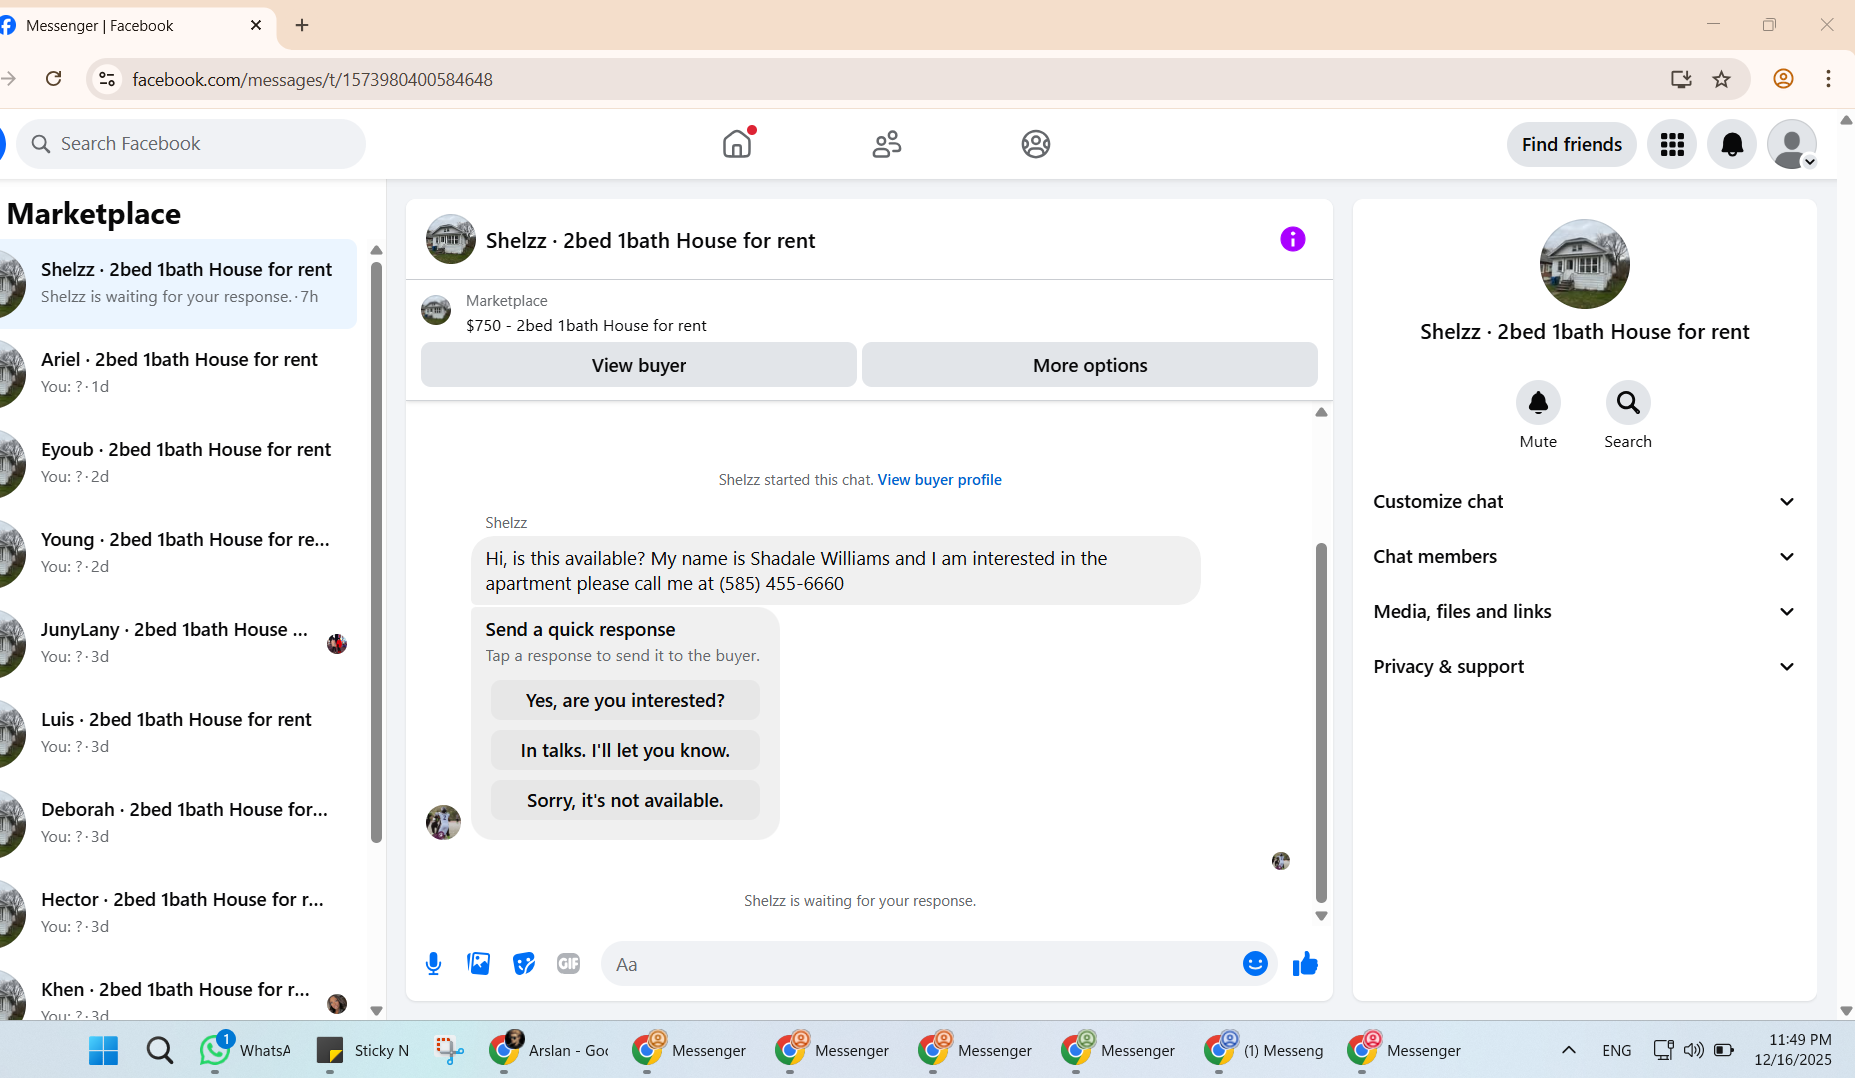
Task: Expand the Privacy & support section
Action: (1584, 667)
